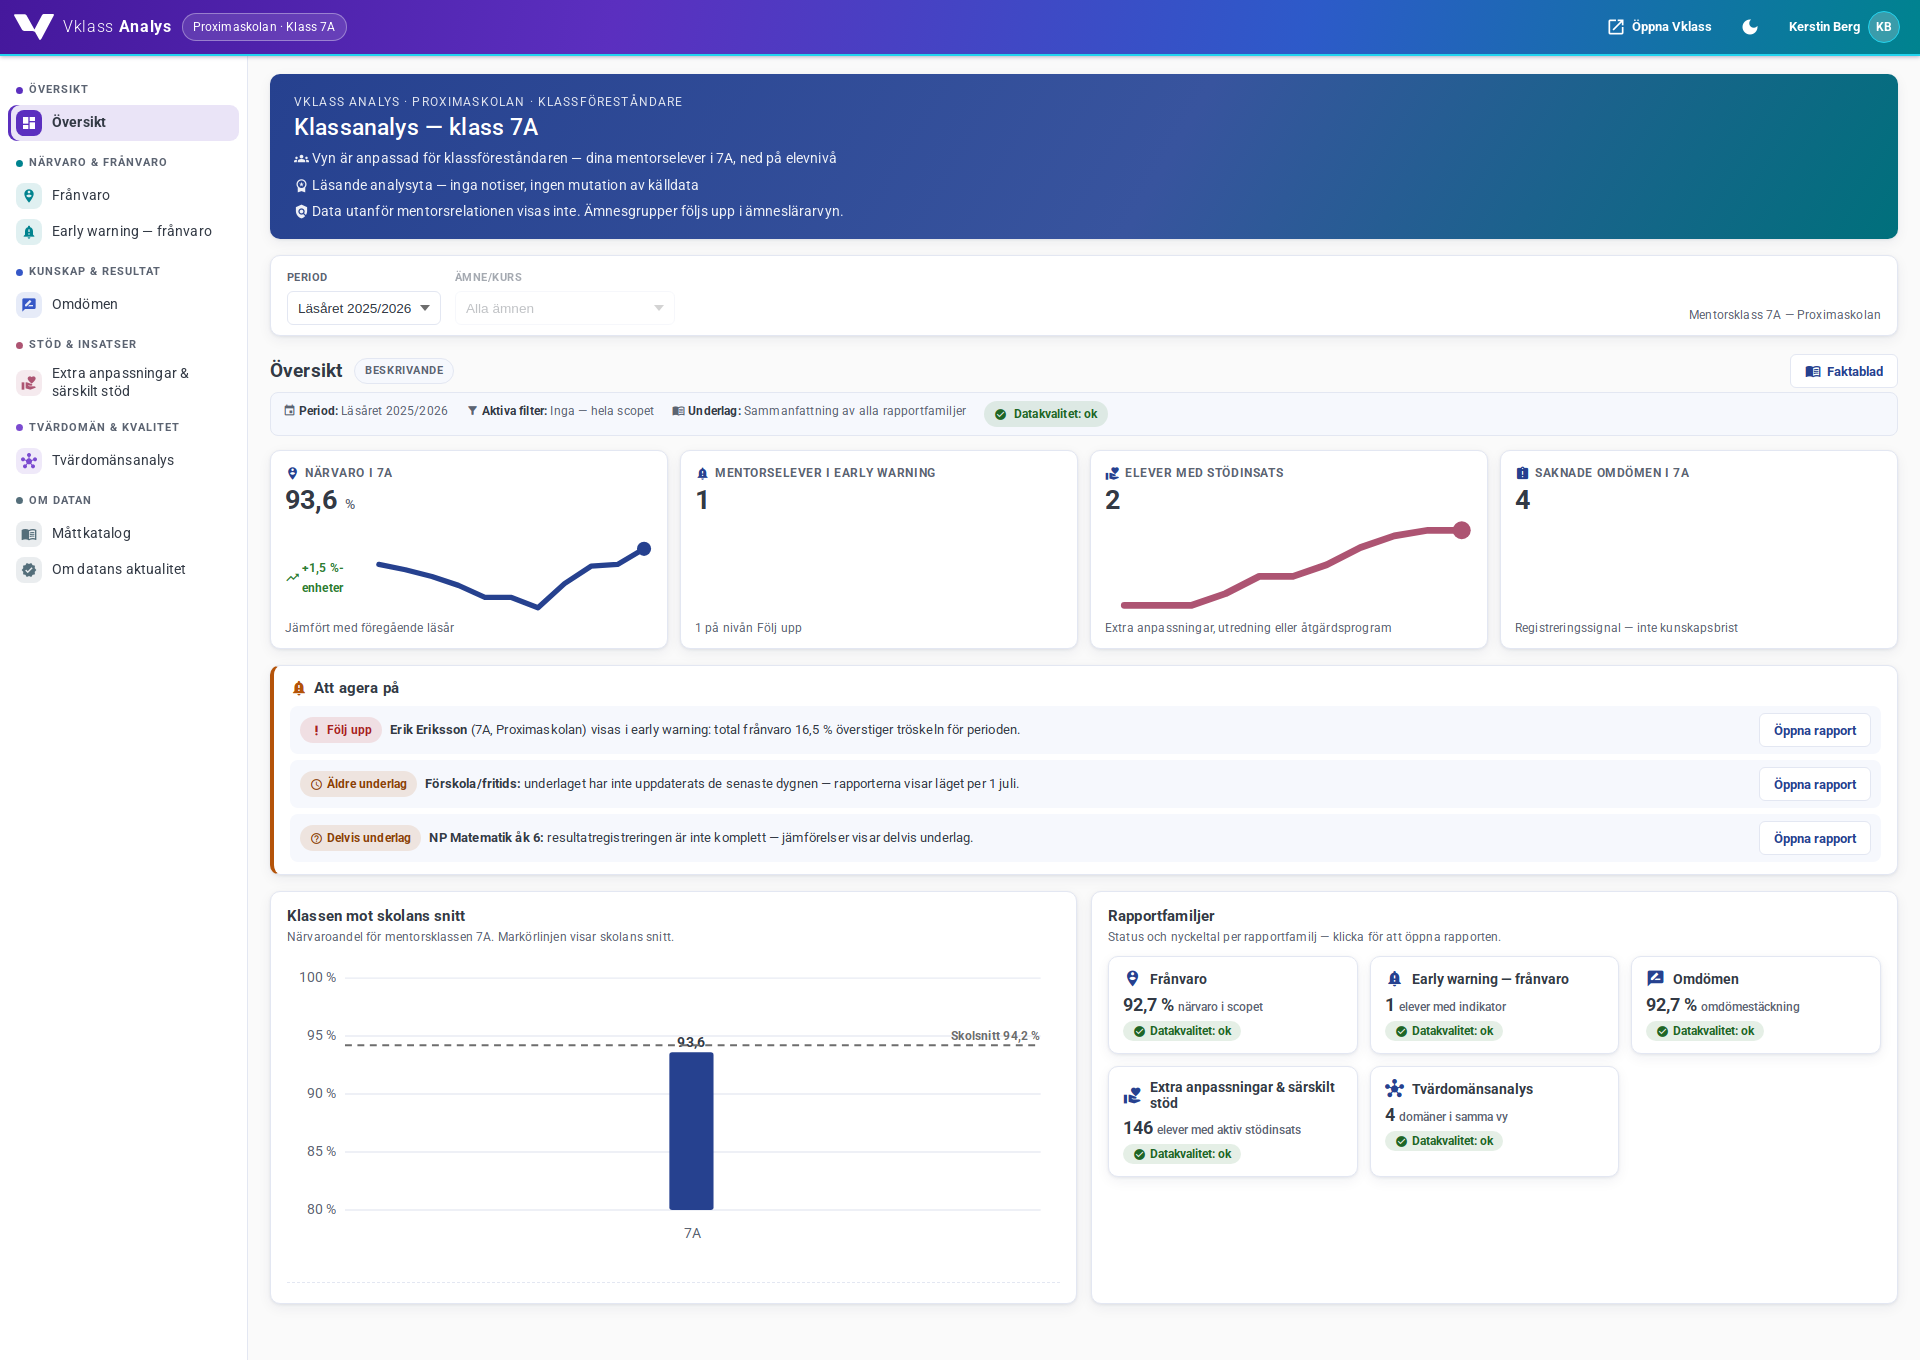Click Omdömen icon in sidebar
The height and width of the screenshot is (1360, 1920).
pos(29,305)
